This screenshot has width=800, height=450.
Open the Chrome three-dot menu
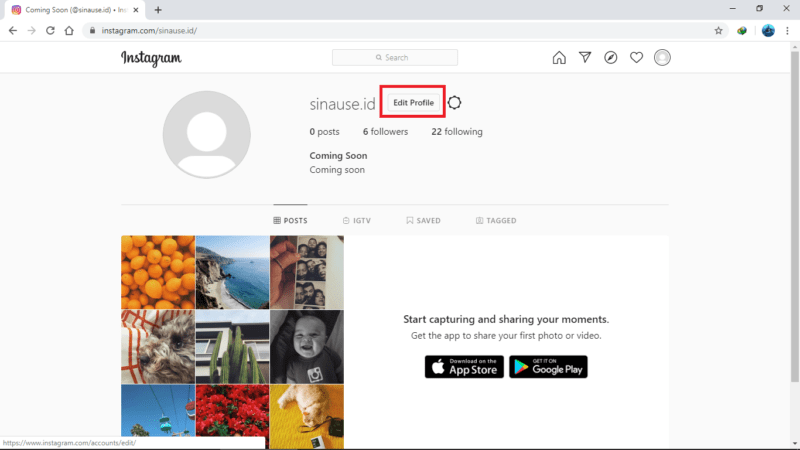coord(787,31)
